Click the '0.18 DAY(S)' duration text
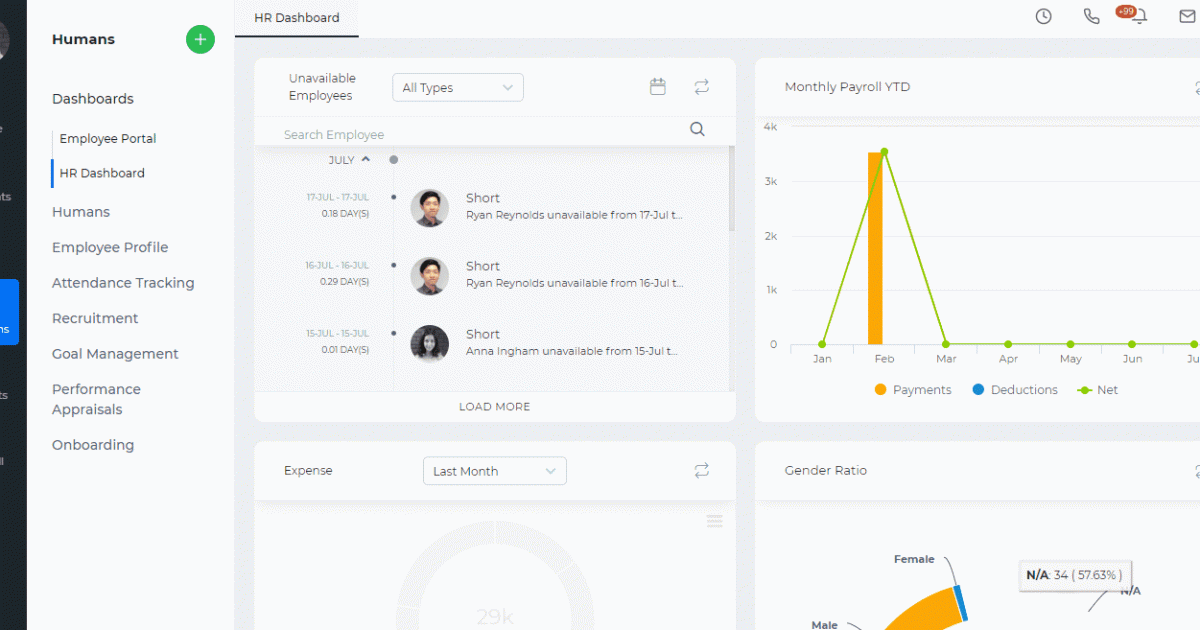The image size is (1200, 630). (x=345, y=214)
